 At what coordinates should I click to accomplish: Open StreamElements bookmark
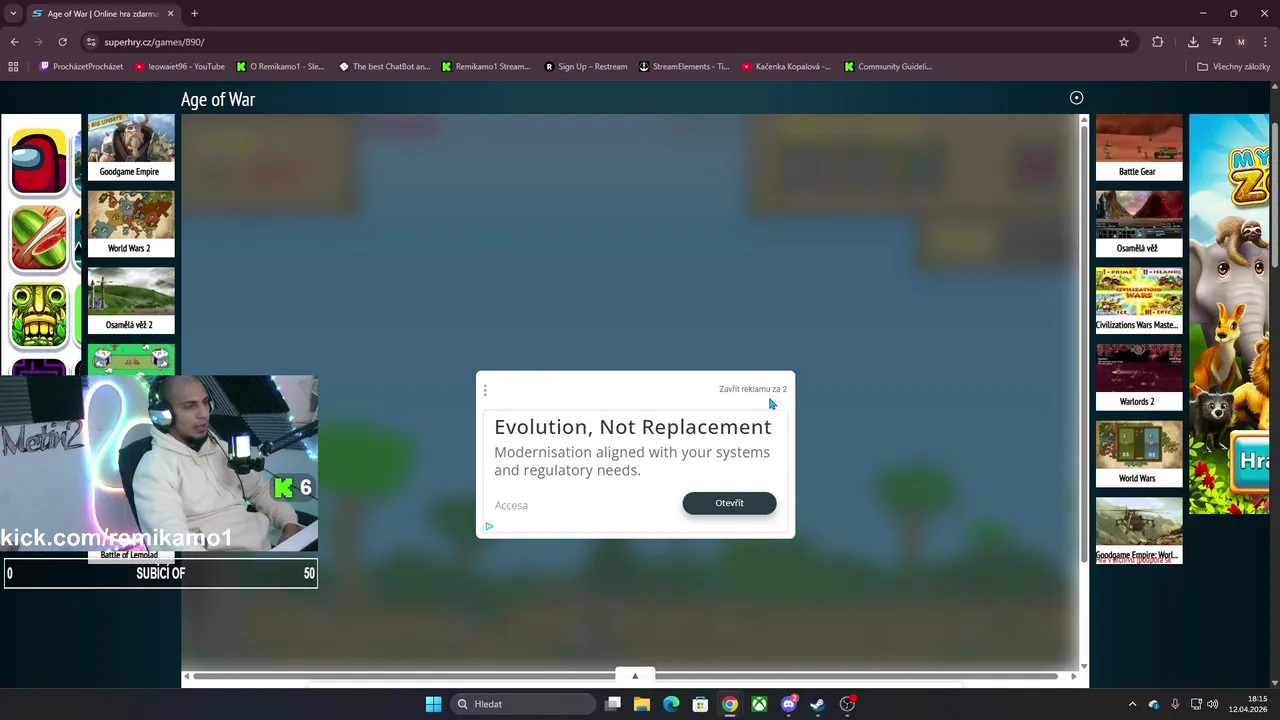pyautogui.click(x=684, y=67)
